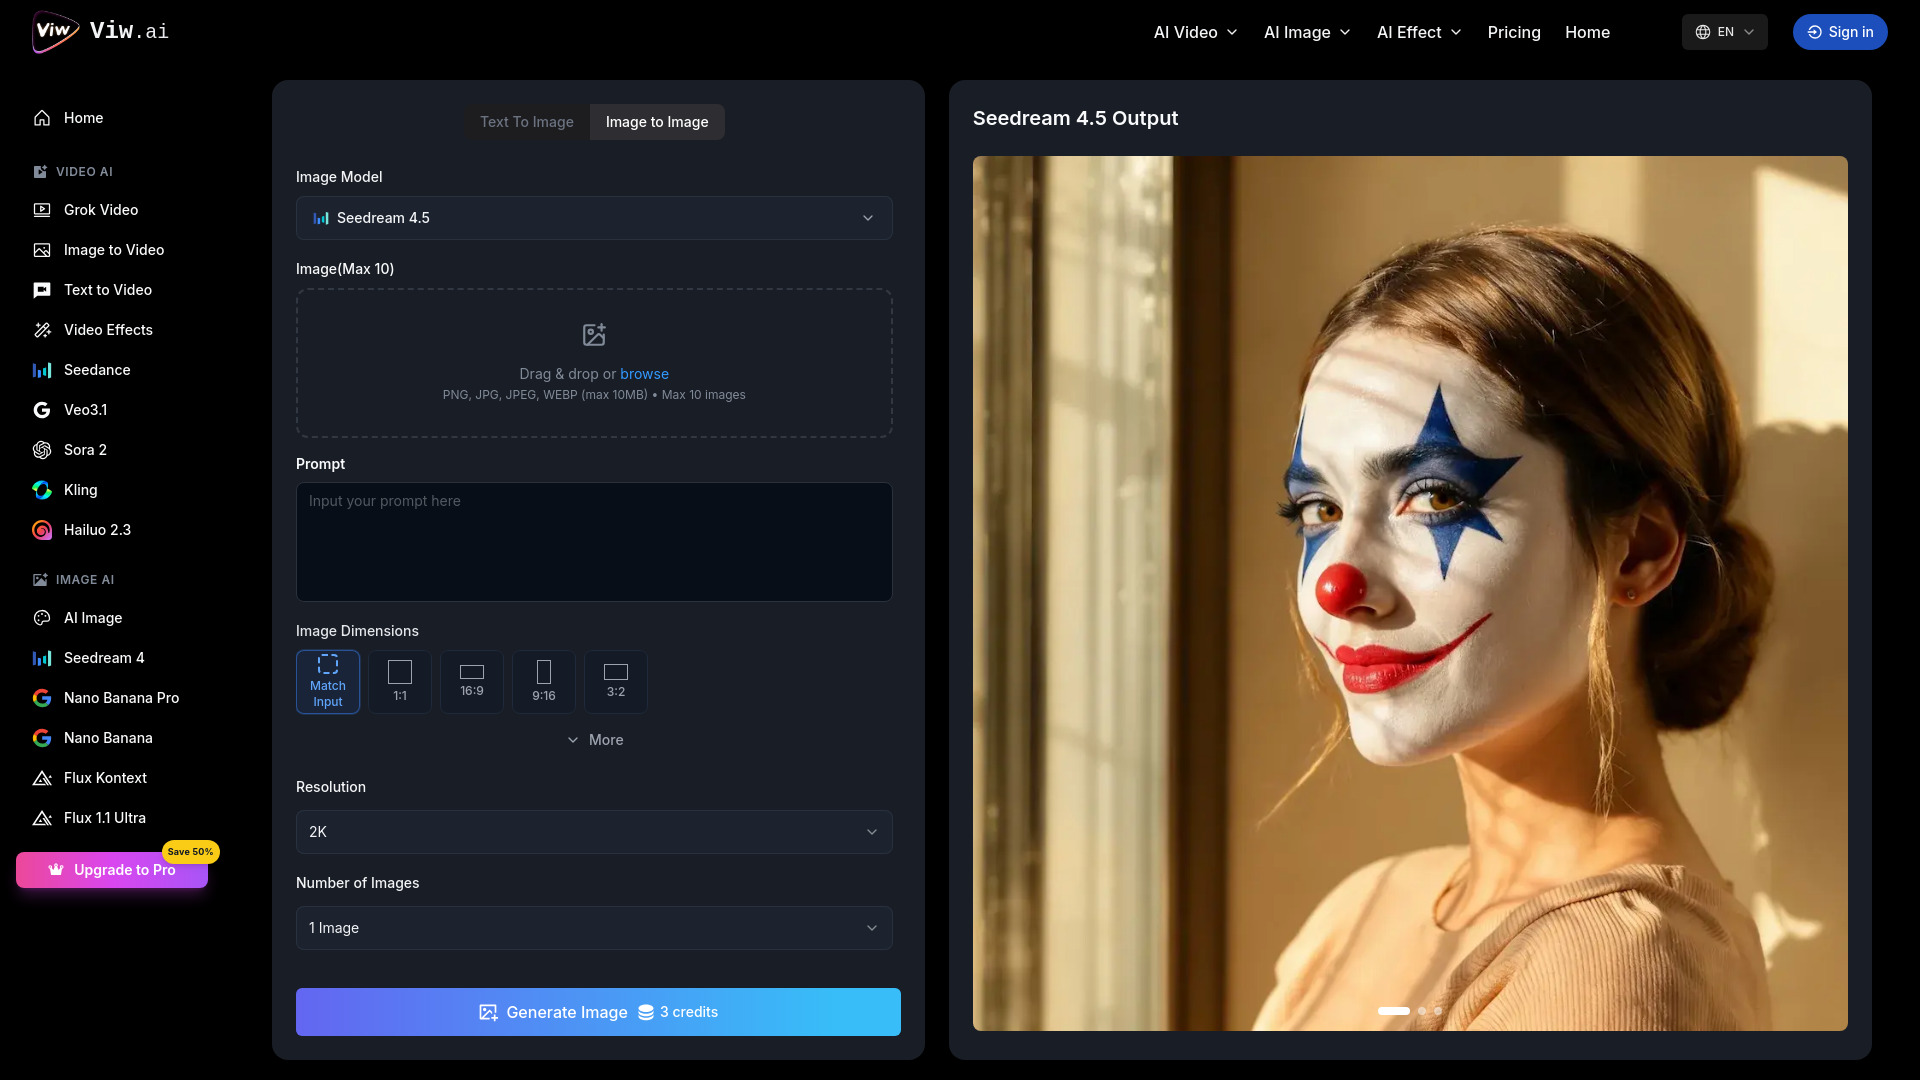Click the image upload icon in drop zone

click(594, 334)
